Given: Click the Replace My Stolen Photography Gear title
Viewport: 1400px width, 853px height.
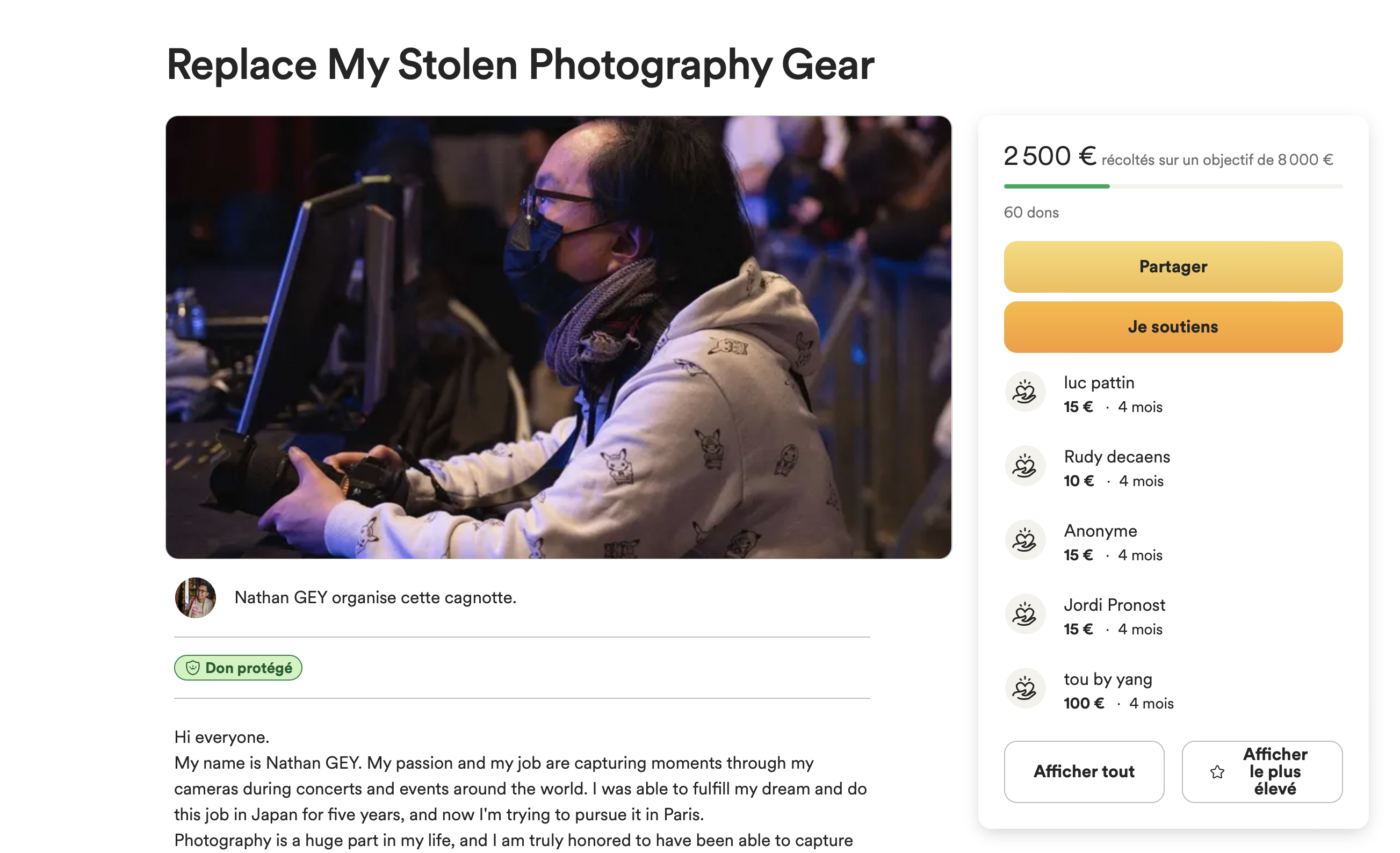Looking at the screenshot, I should [520, 65].
